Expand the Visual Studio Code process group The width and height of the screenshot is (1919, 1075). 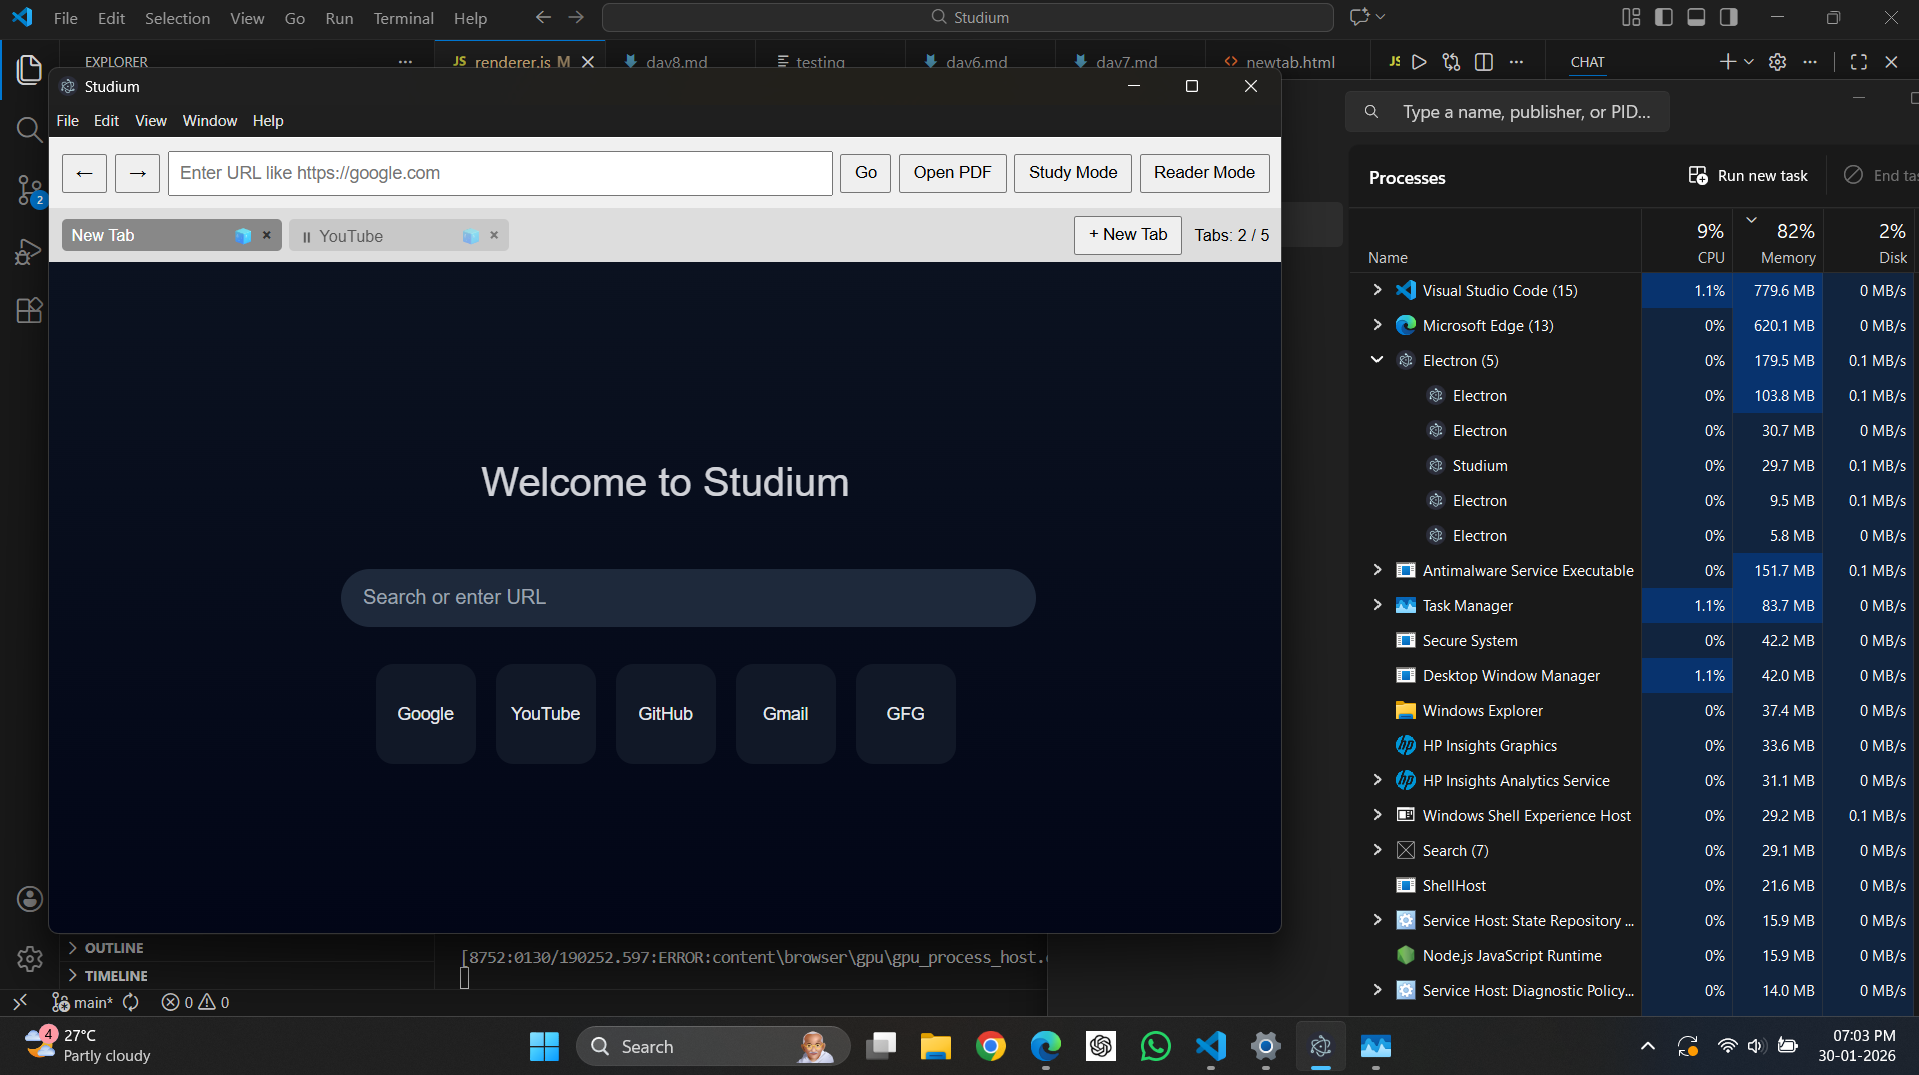tap(1377, 290)
